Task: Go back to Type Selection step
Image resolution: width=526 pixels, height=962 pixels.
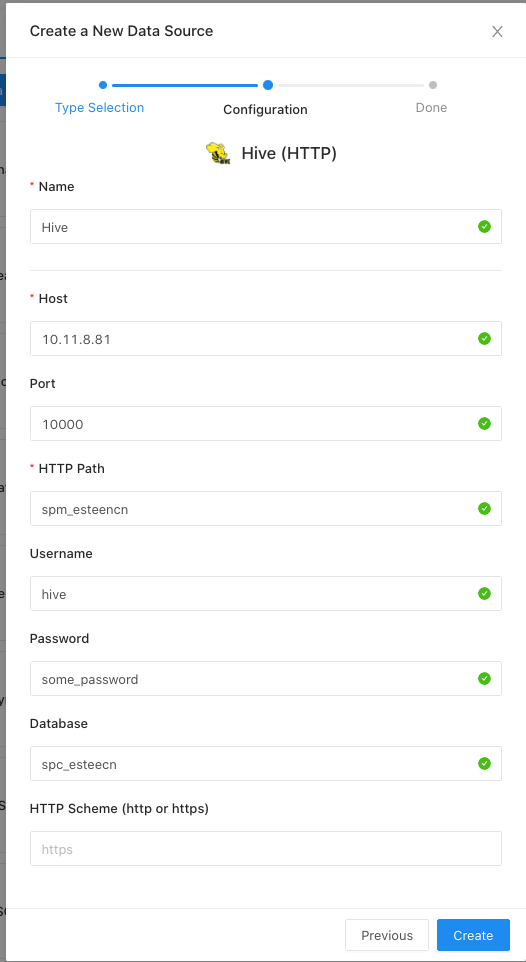Action: 99,108
